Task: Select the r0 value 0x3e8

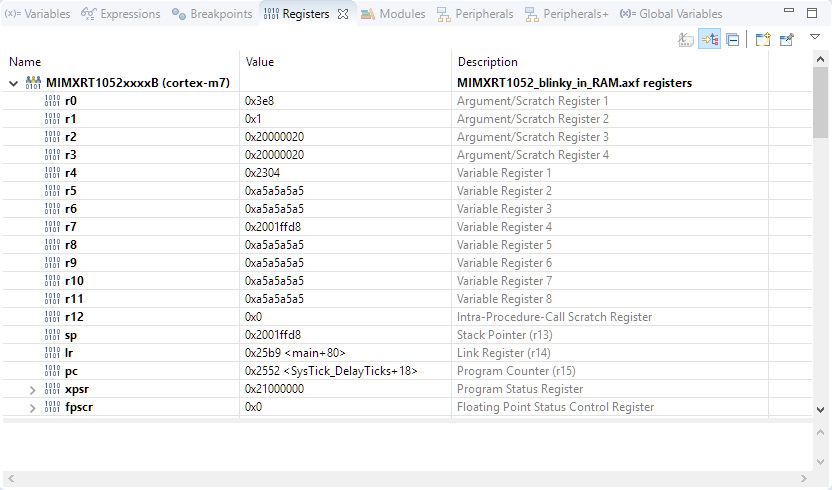Action: (x=259, y=101)
